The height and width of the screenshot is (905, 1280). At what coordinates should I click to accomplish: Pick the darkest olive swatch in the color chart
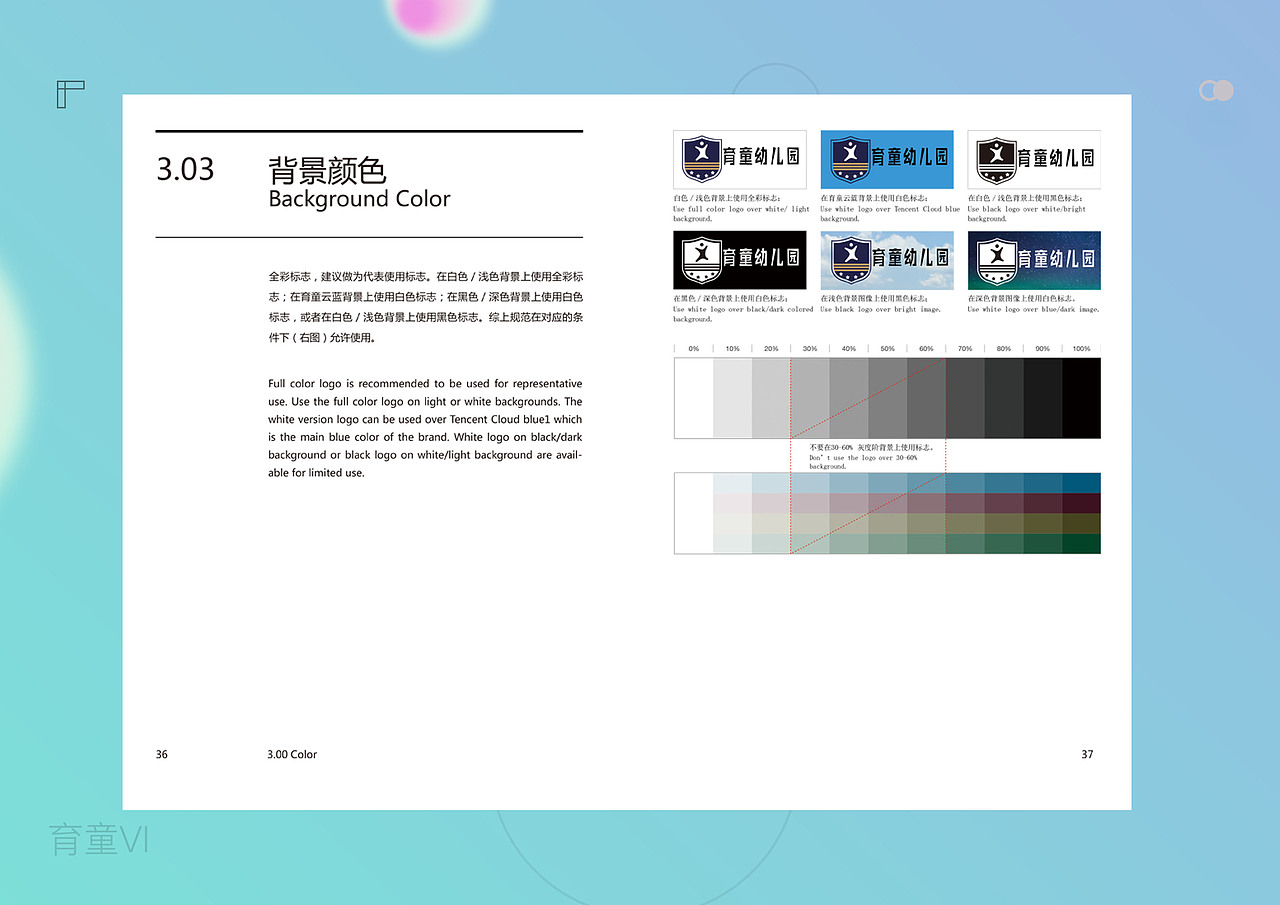(x=1081, y=523)
